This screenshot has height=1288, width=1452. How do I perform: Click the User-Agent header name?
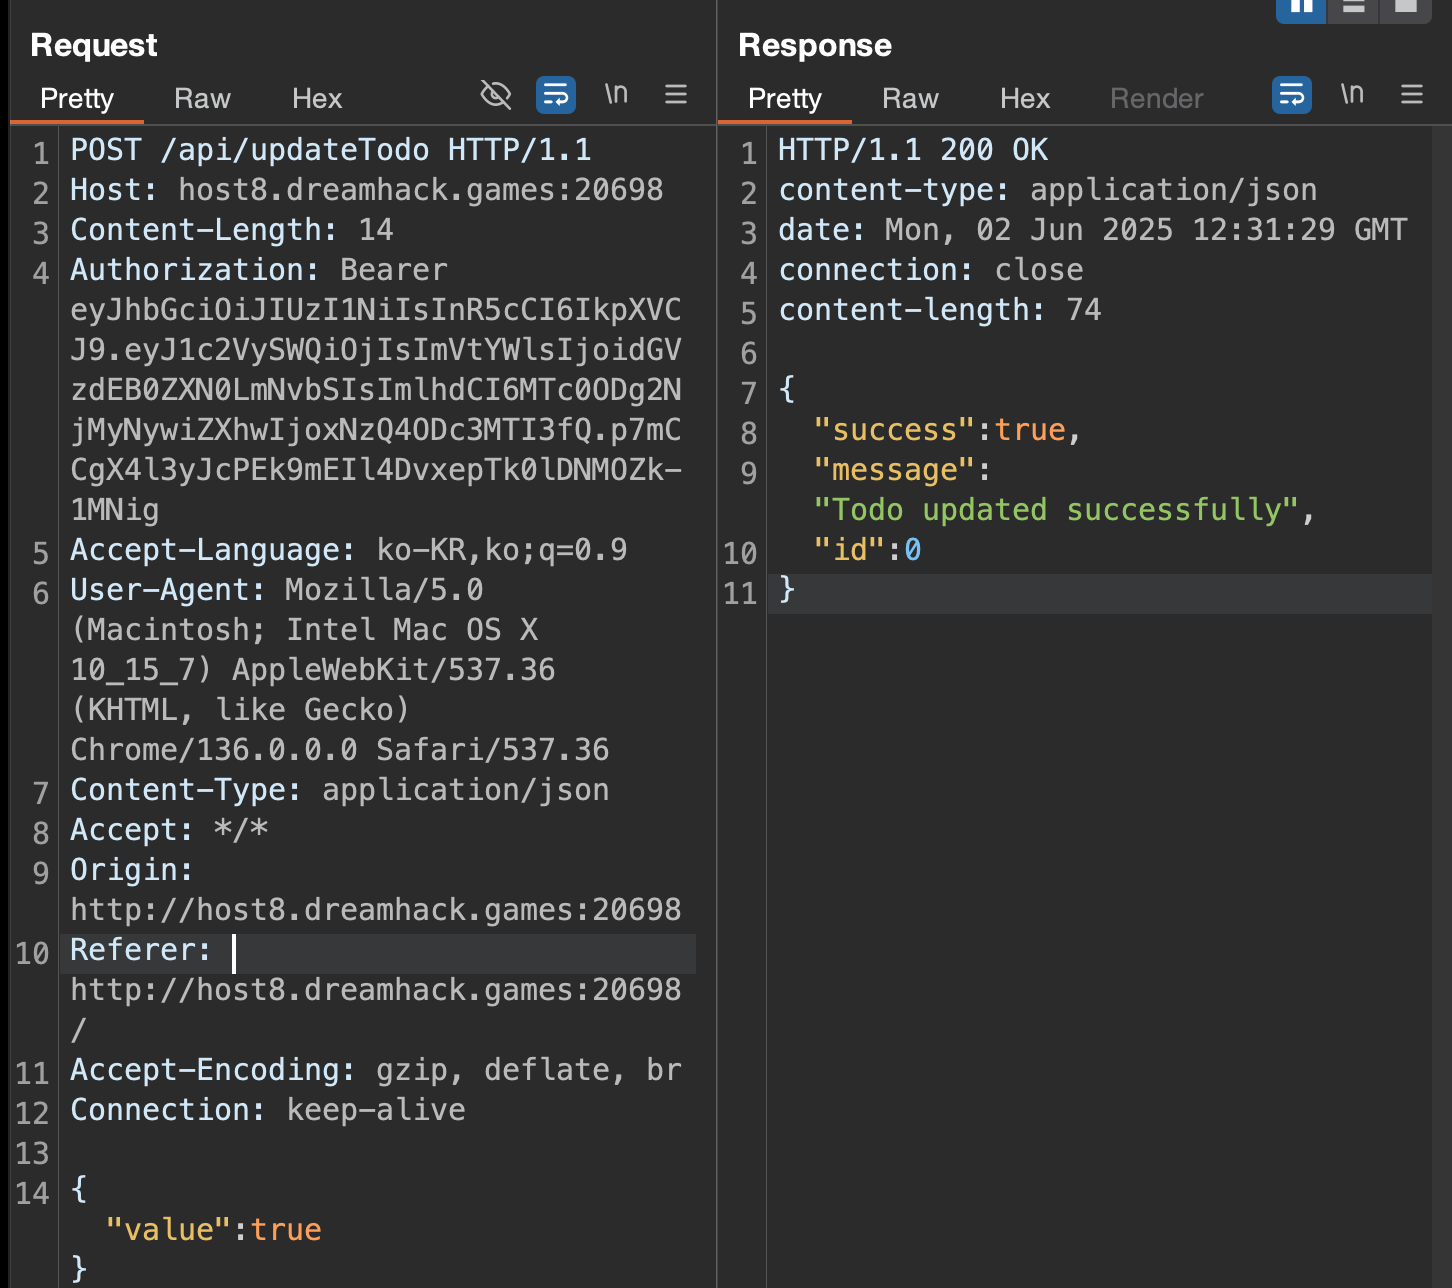coord(167,590)
